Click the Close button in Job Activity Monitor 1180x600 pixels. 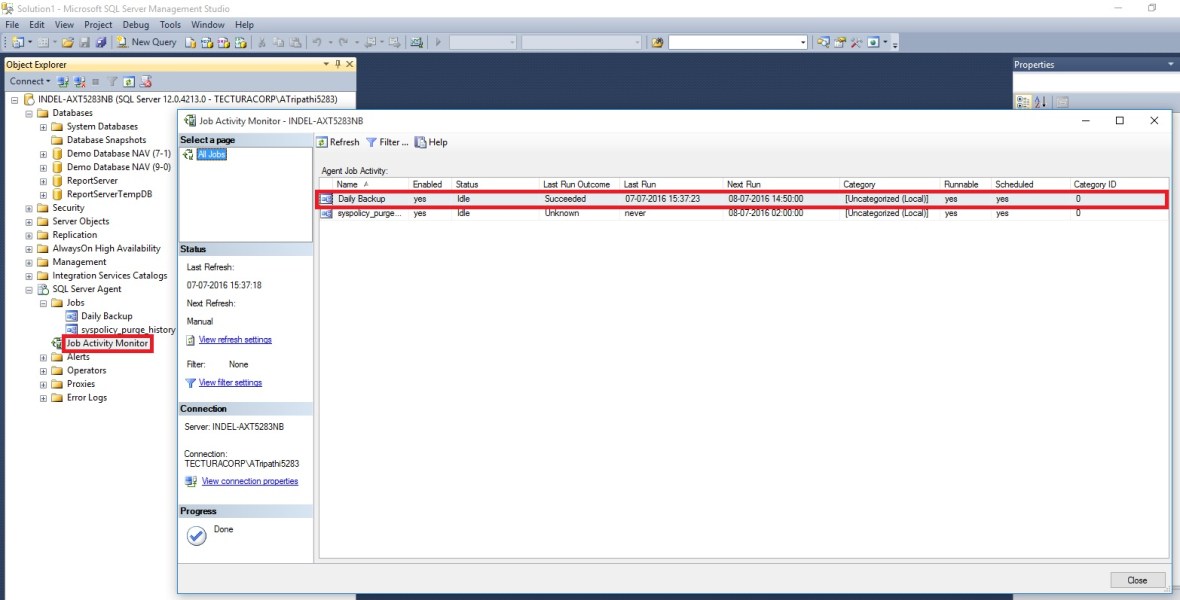tap(1136, 579)
